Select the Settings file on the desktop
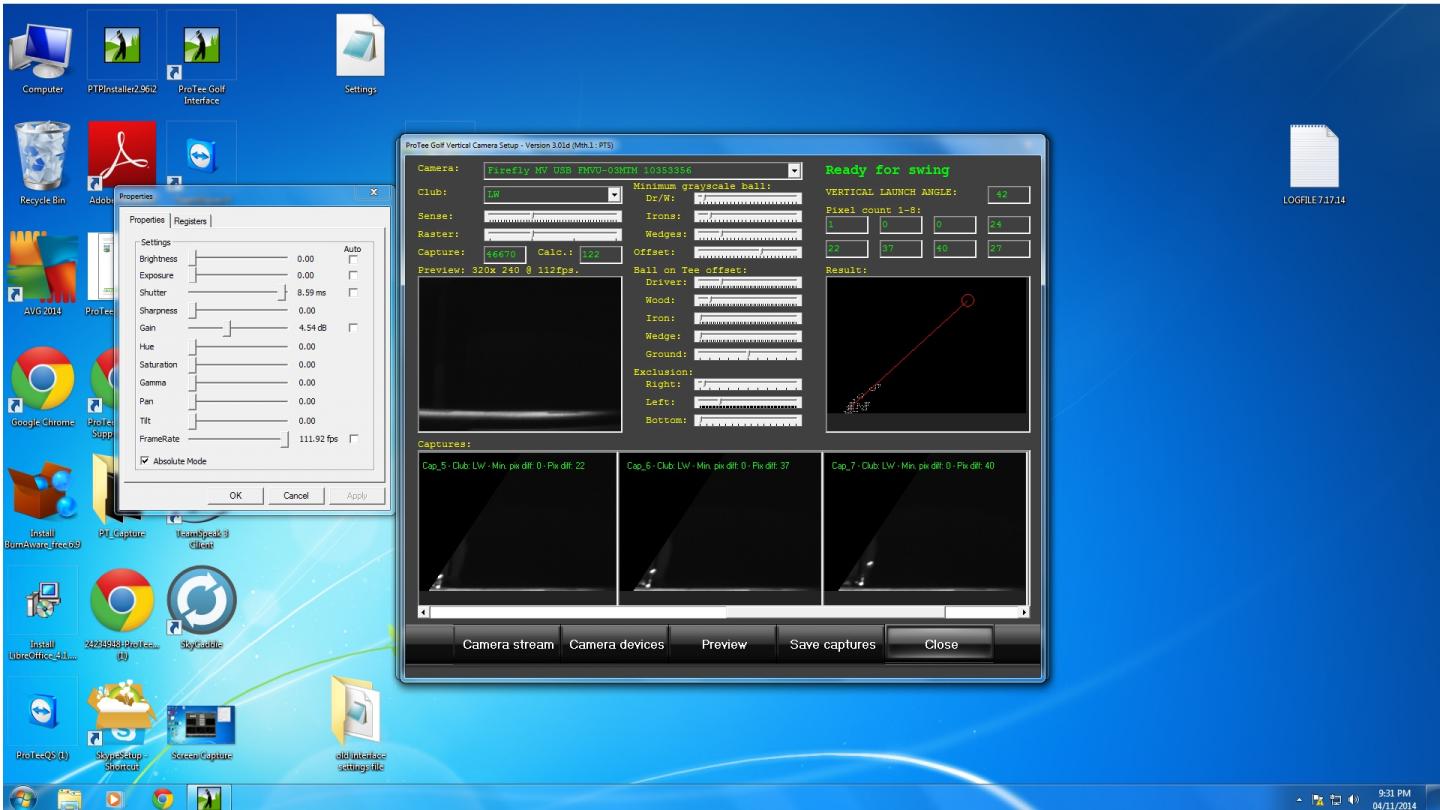Viewport: 1440px width, 810px height. [x=360, y=56]
